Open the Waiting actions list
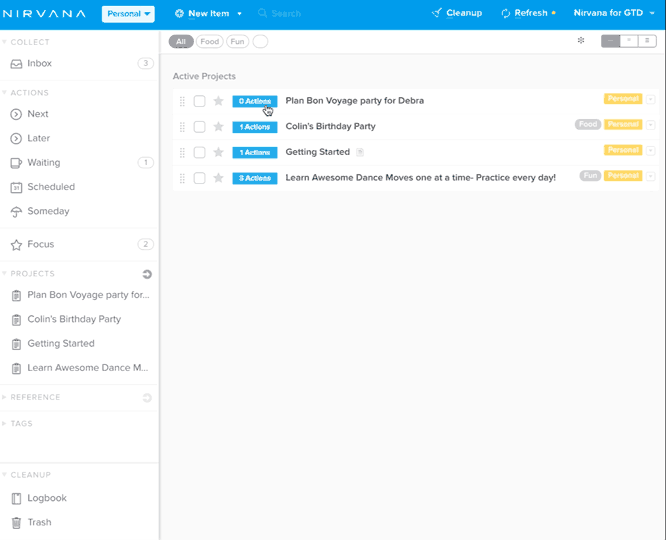Screen dimensions: 666x540 tap(43, 163)
